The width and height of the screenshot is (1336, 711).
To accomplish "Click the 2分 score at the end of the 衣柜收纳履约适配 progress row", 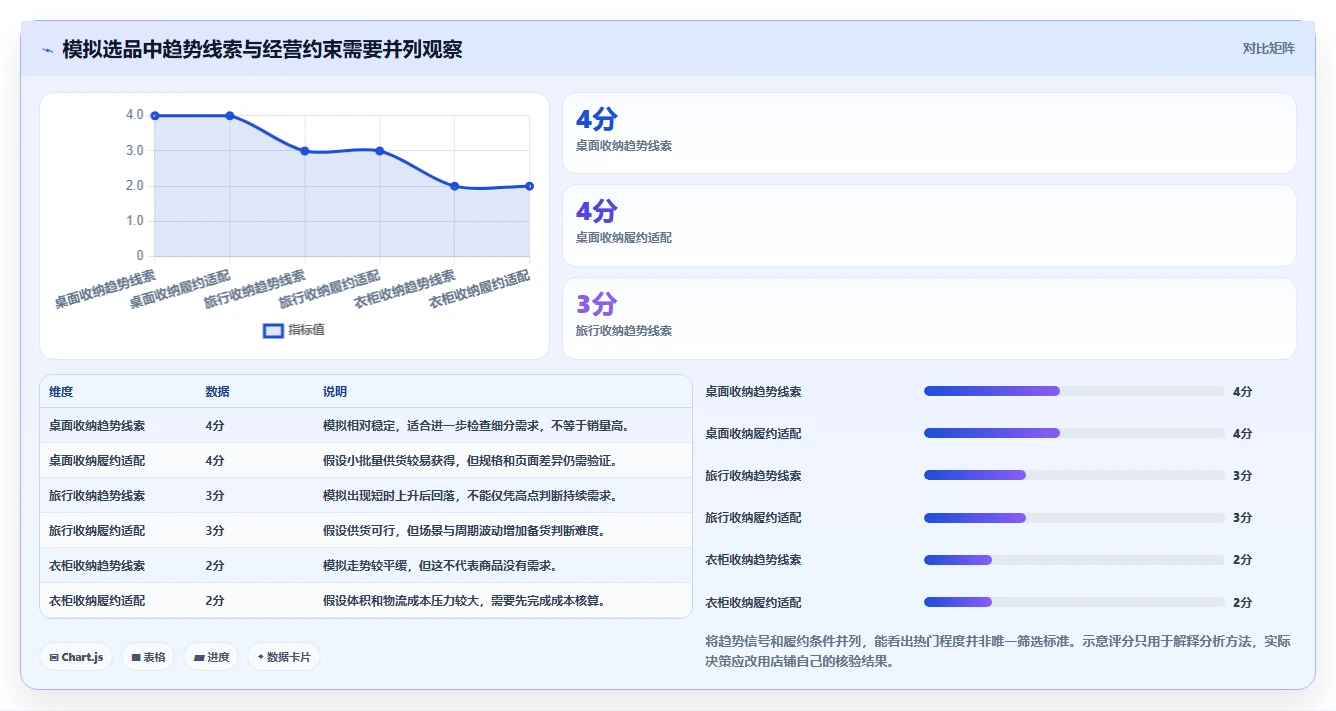I will coord(1243,603).
